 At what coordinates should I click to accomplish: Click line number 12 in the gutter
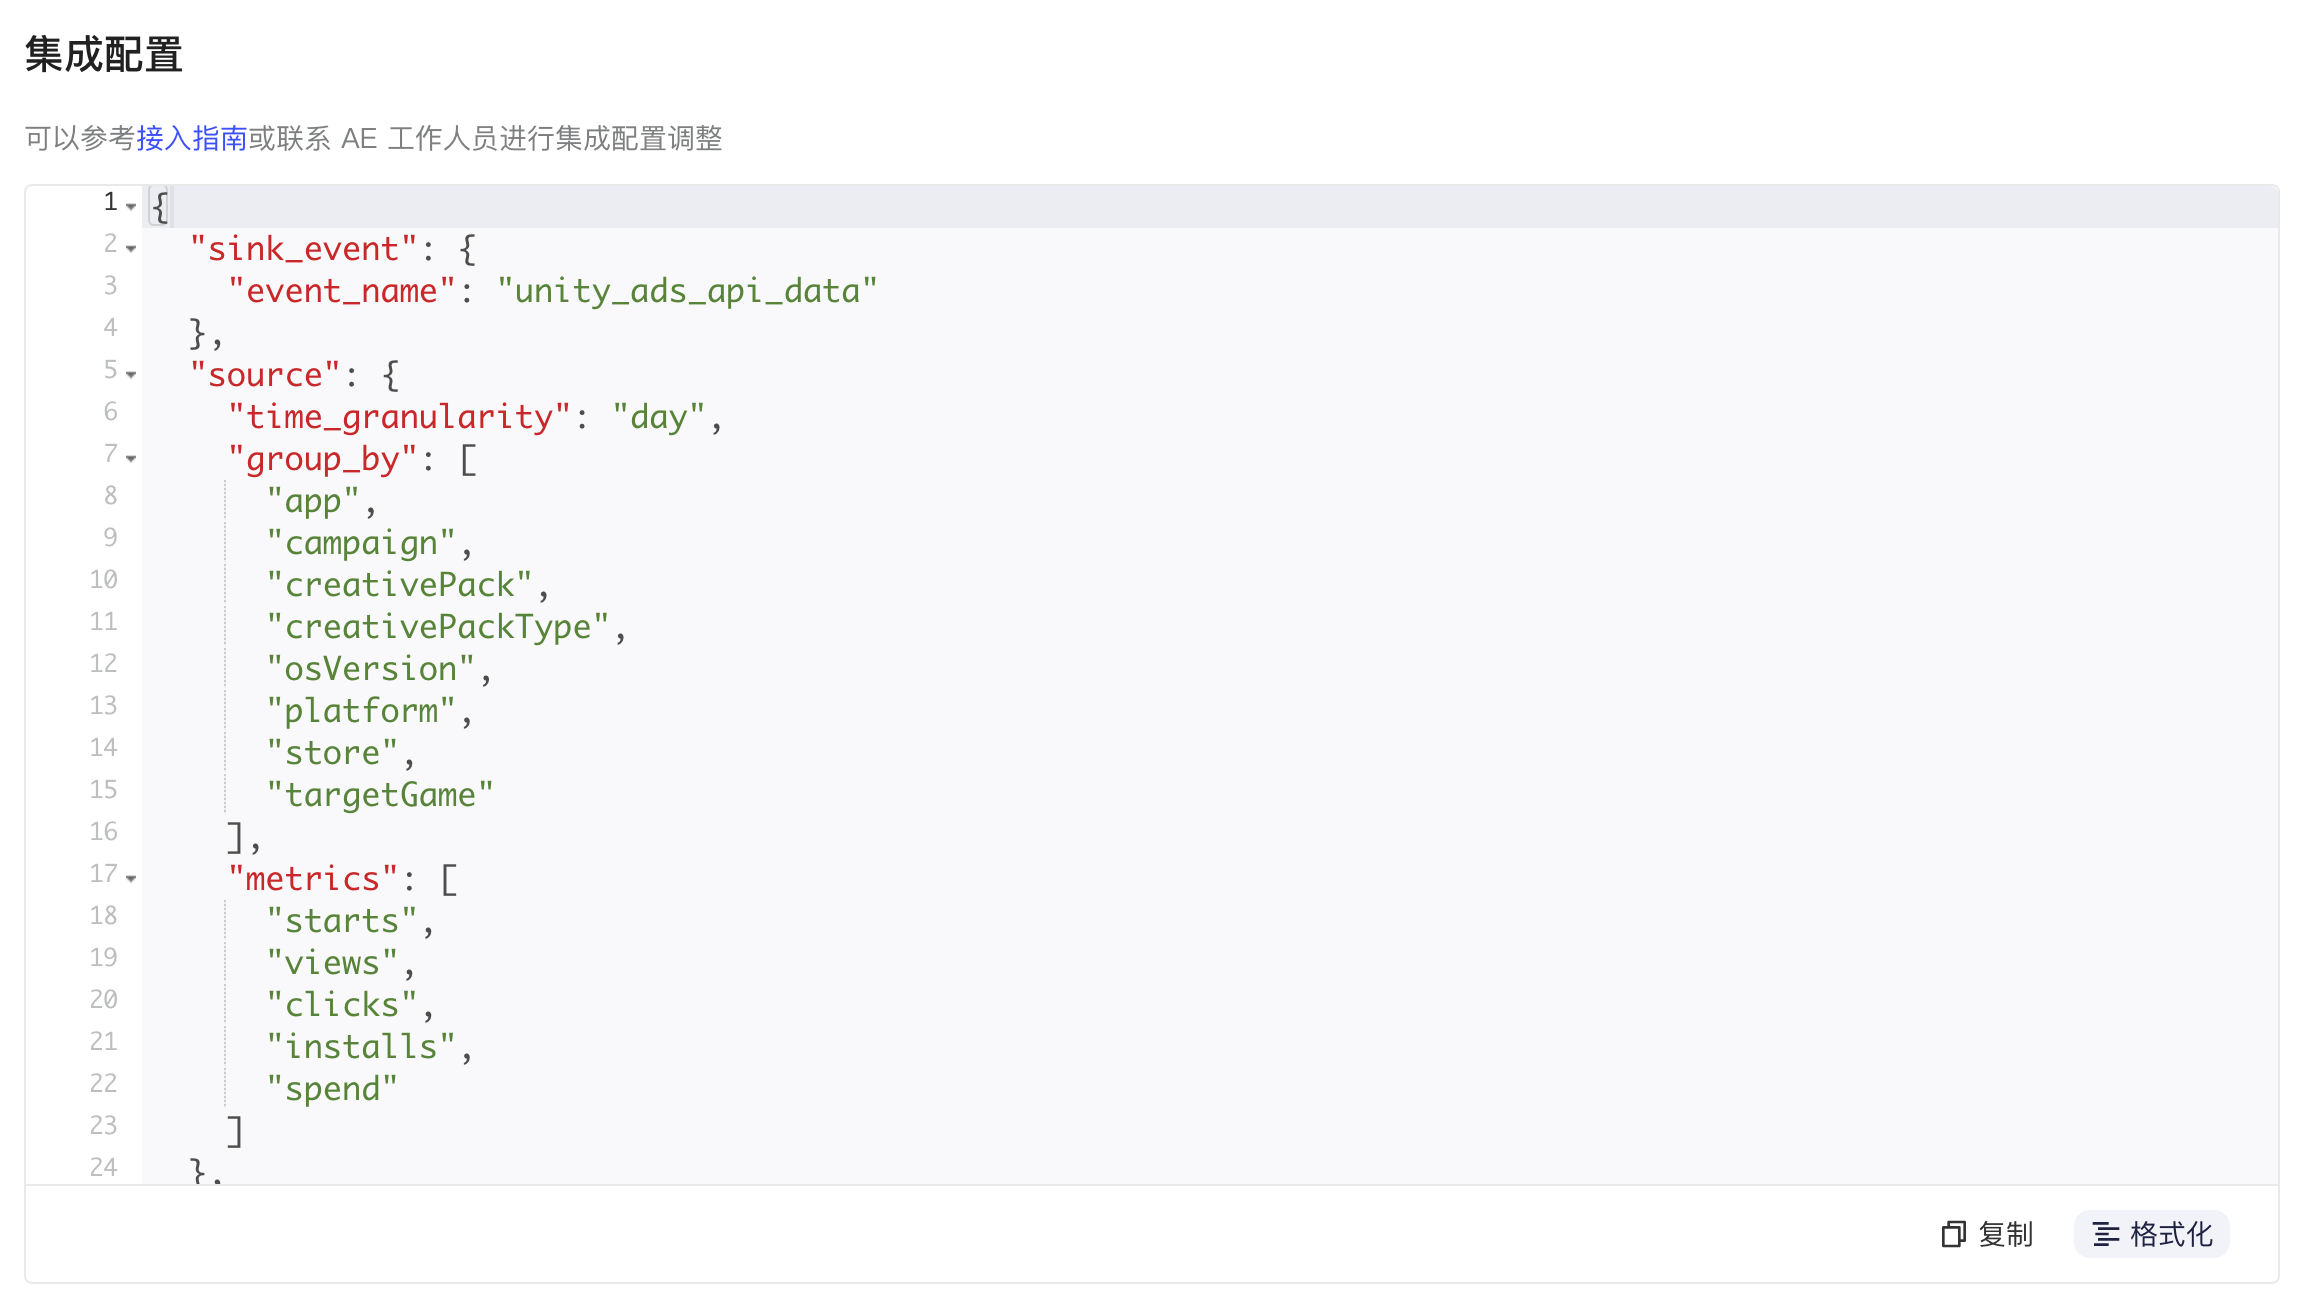[104, 664]
